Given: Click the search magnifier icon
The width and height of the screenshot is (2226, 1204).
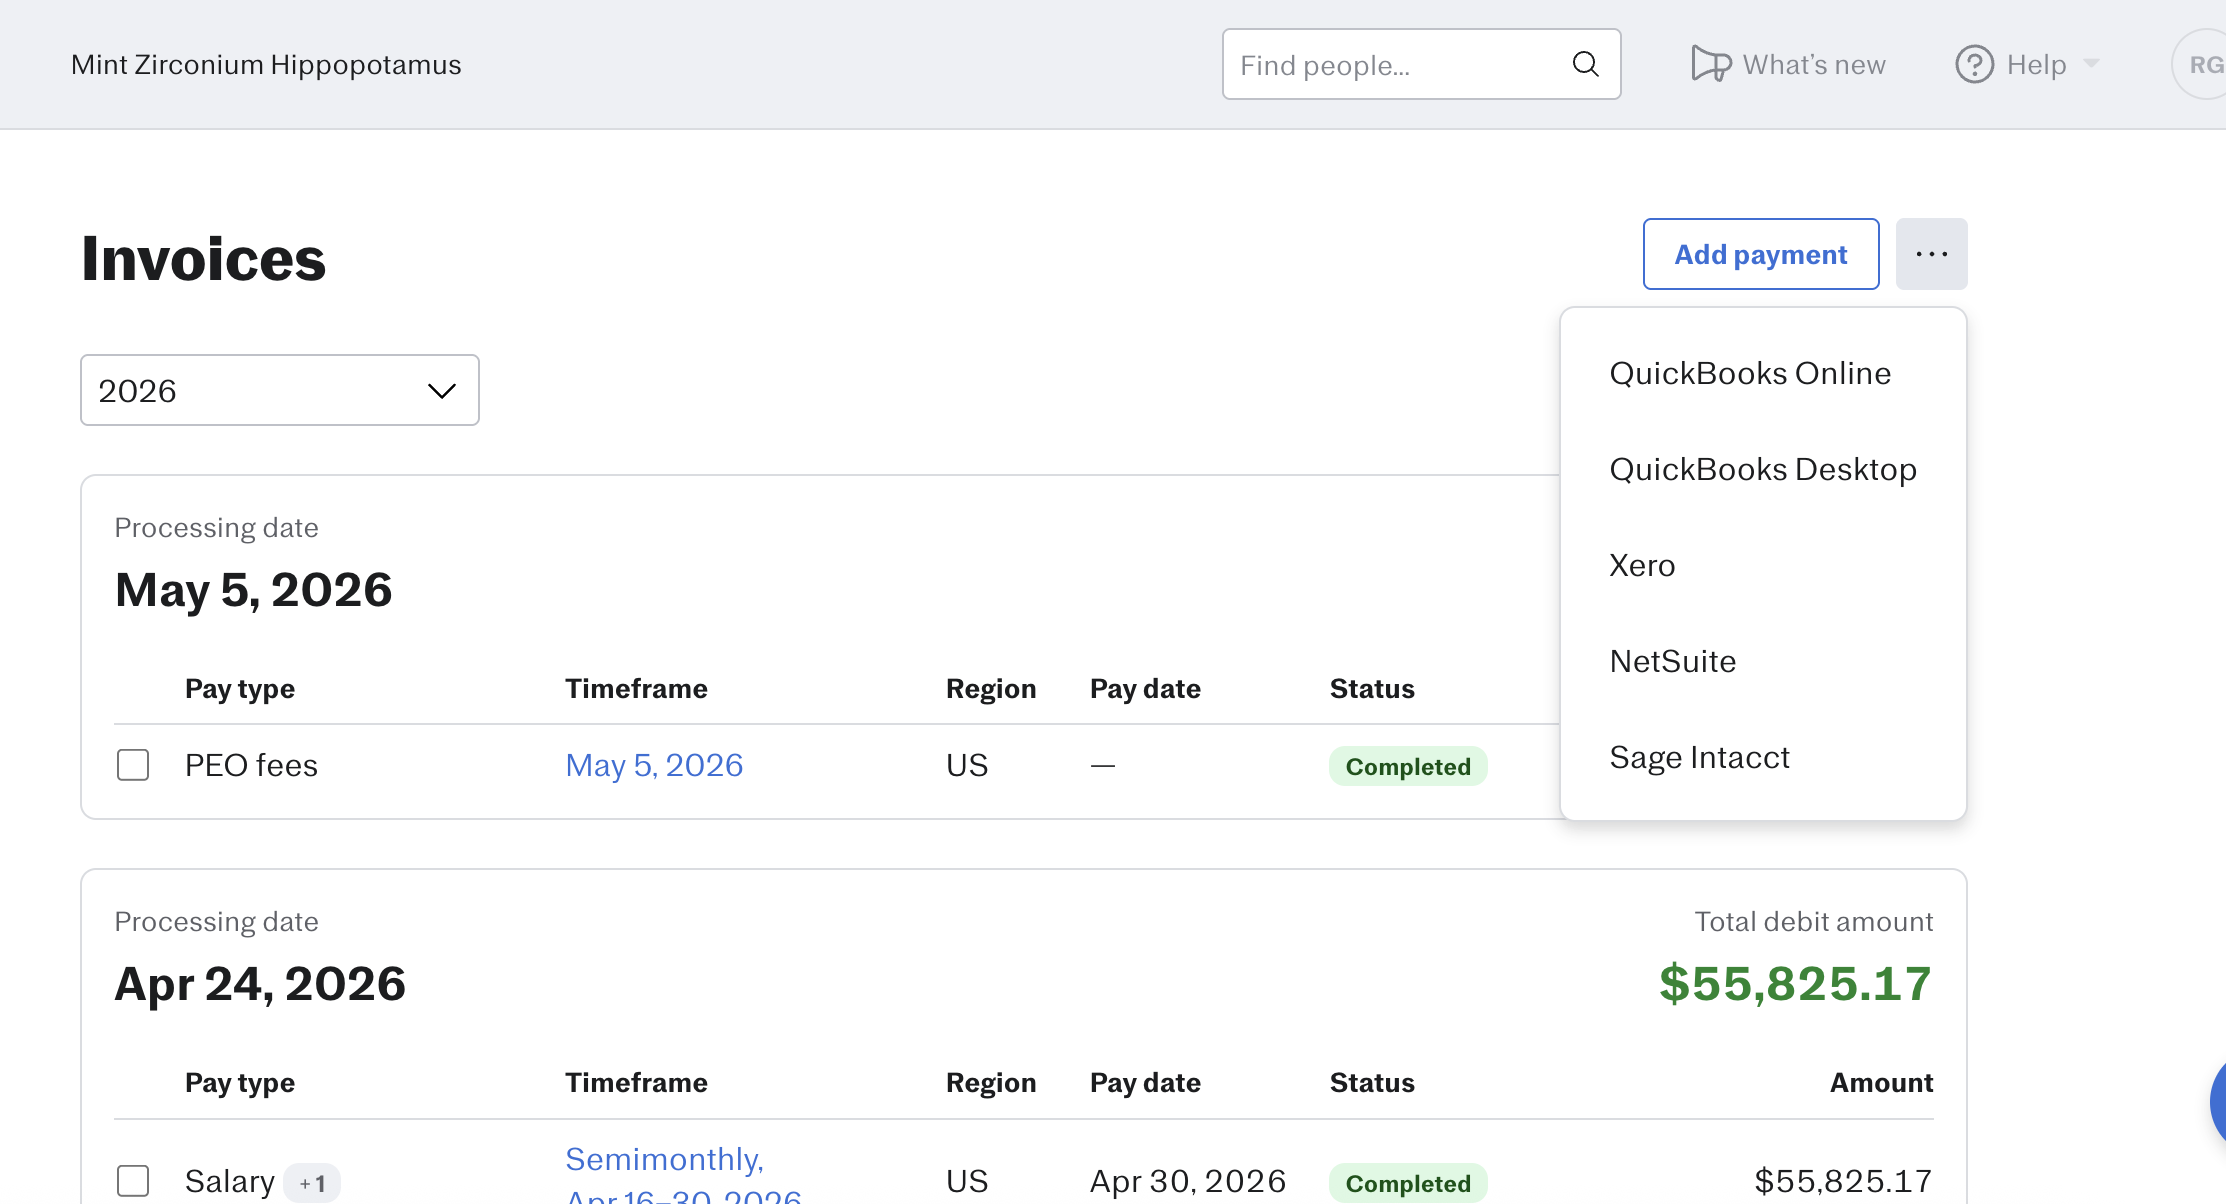Looking at the screenshot, I should pos(1585,64).
